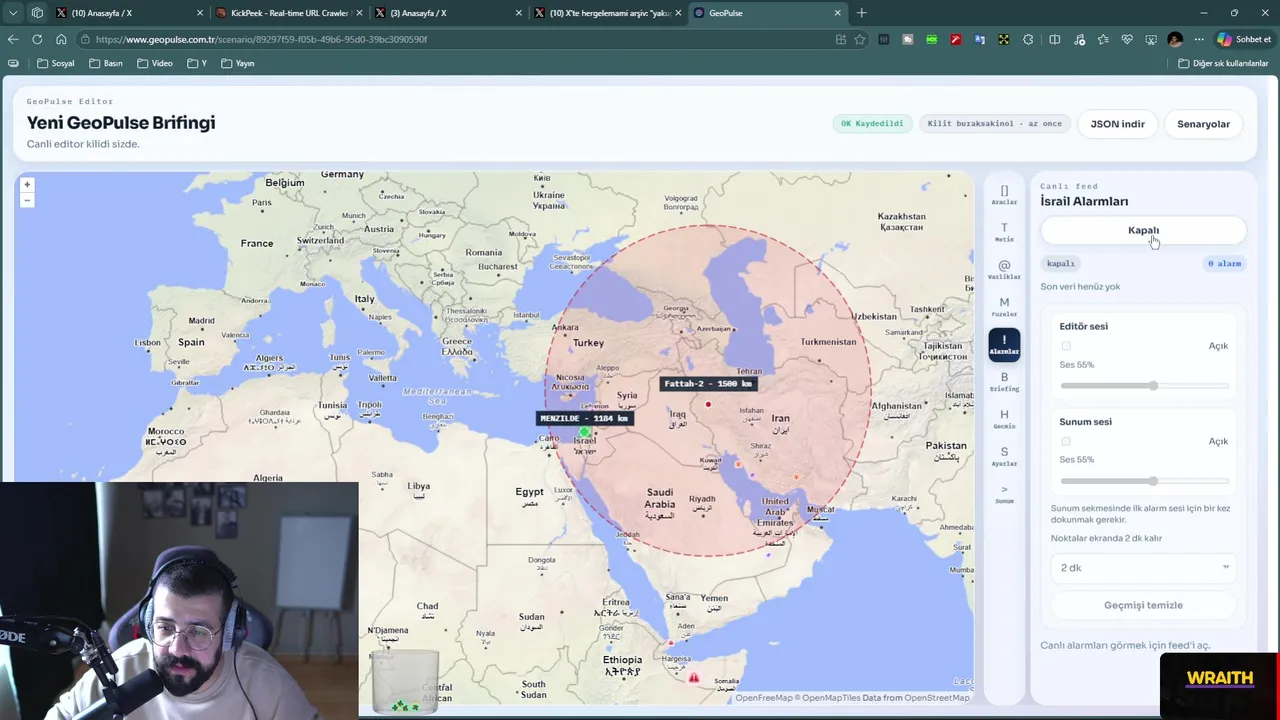The width and height of the screenshot is (1280, 720).
Task: Open the Senaryolar scenarios list
Action: click(1203, 124)
